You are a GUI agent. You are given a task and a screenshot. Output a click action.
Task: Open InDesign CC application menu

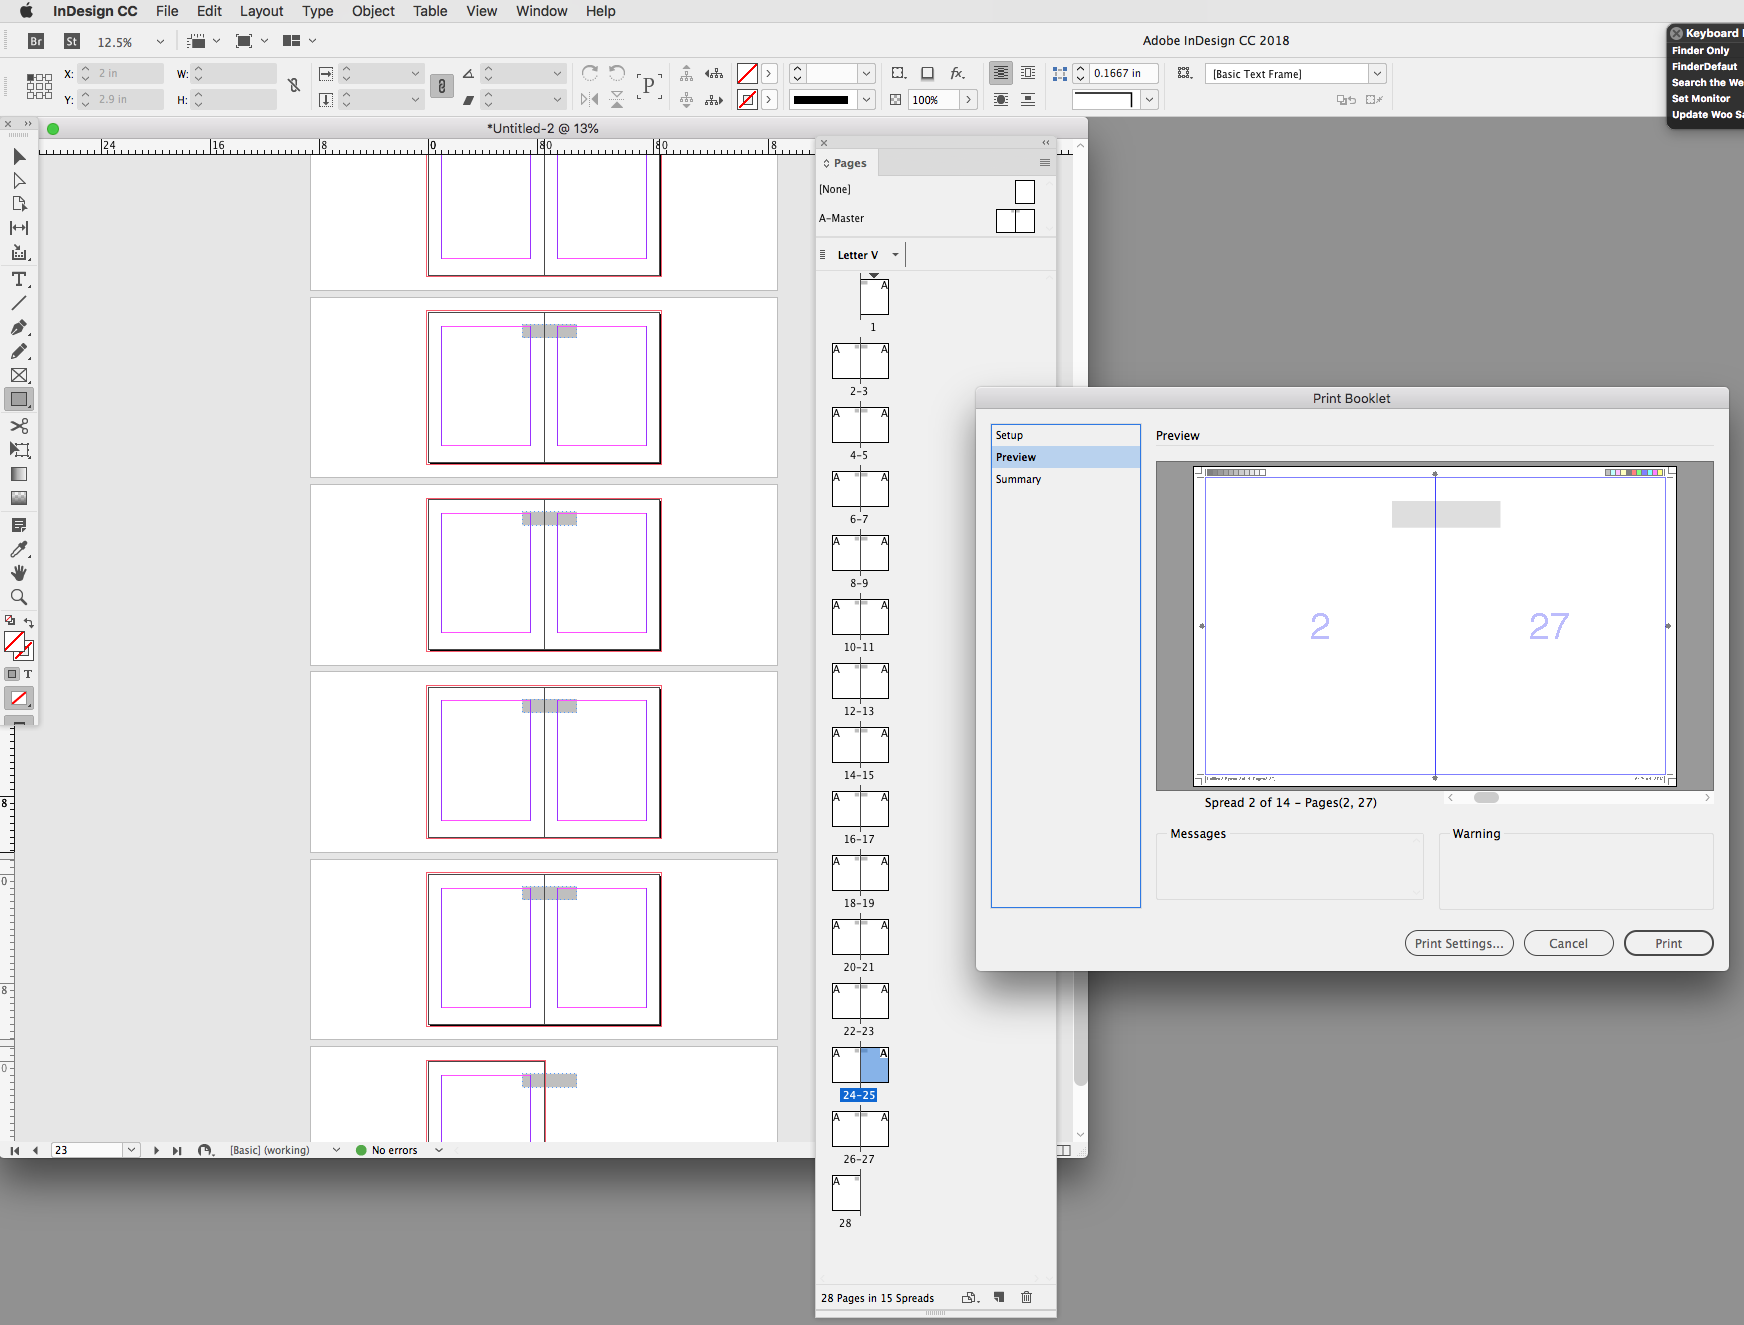pyautogui.click(x=95, y=11)
